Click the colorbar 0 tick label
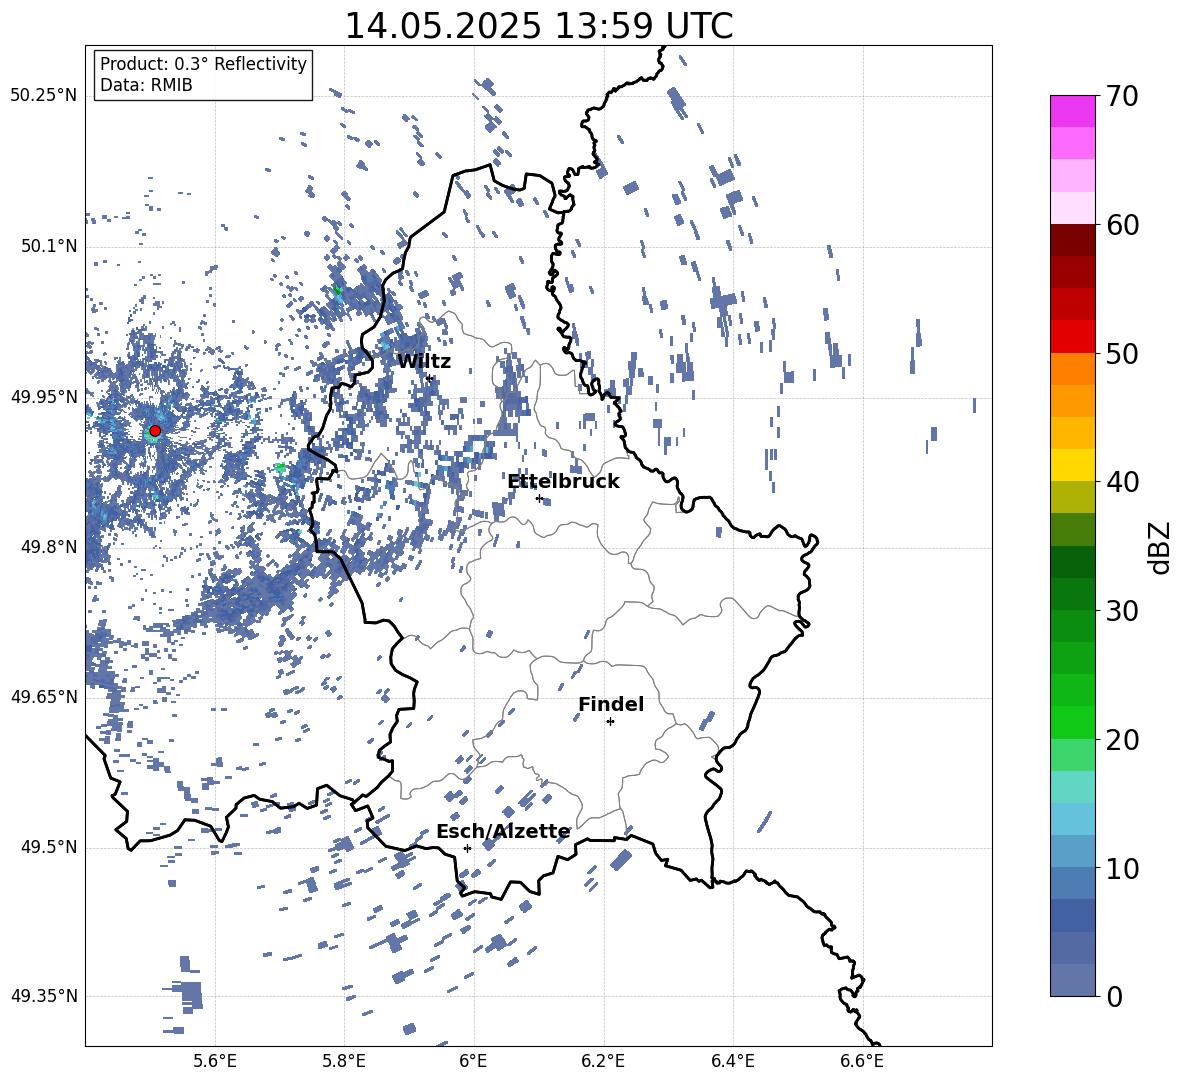Screen dimensions: 1184x1081 click(x=1115, y=996)
